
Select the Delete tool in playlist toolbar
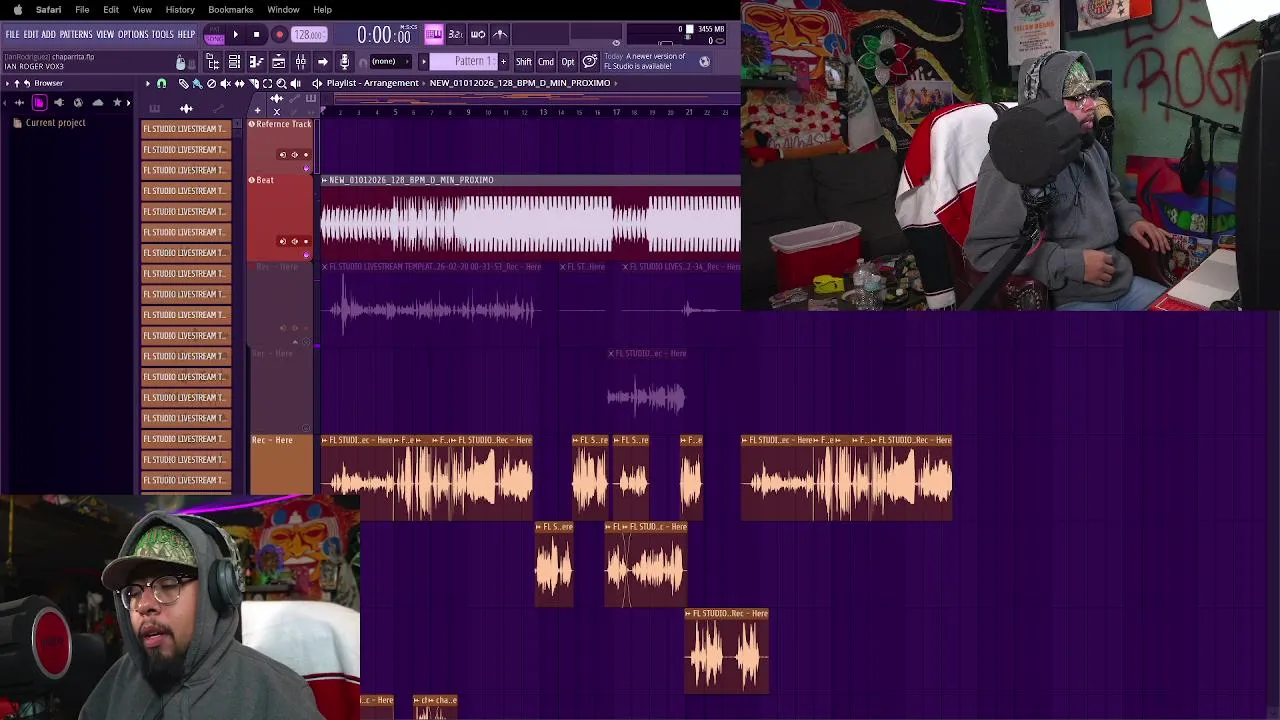211,84
